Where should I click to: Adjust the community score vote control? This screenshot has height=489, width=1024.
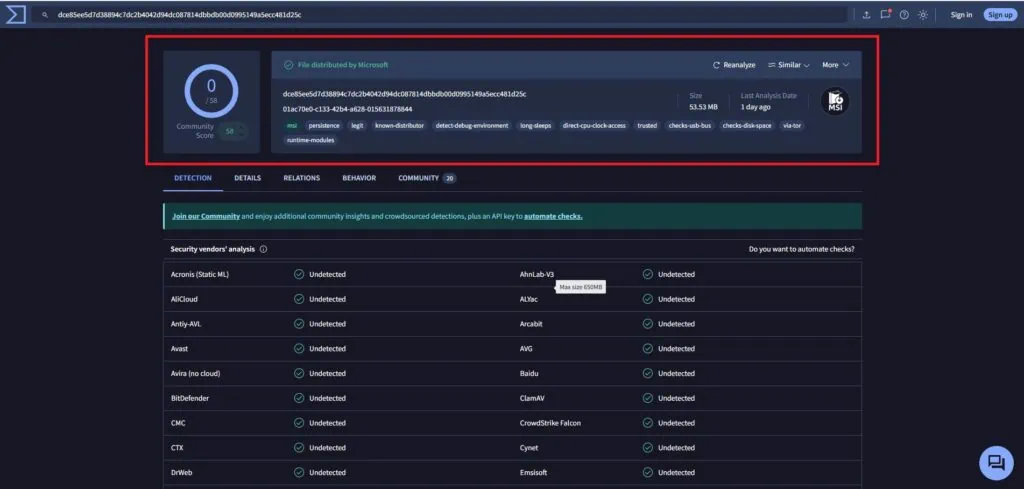(x=233, y=131)
